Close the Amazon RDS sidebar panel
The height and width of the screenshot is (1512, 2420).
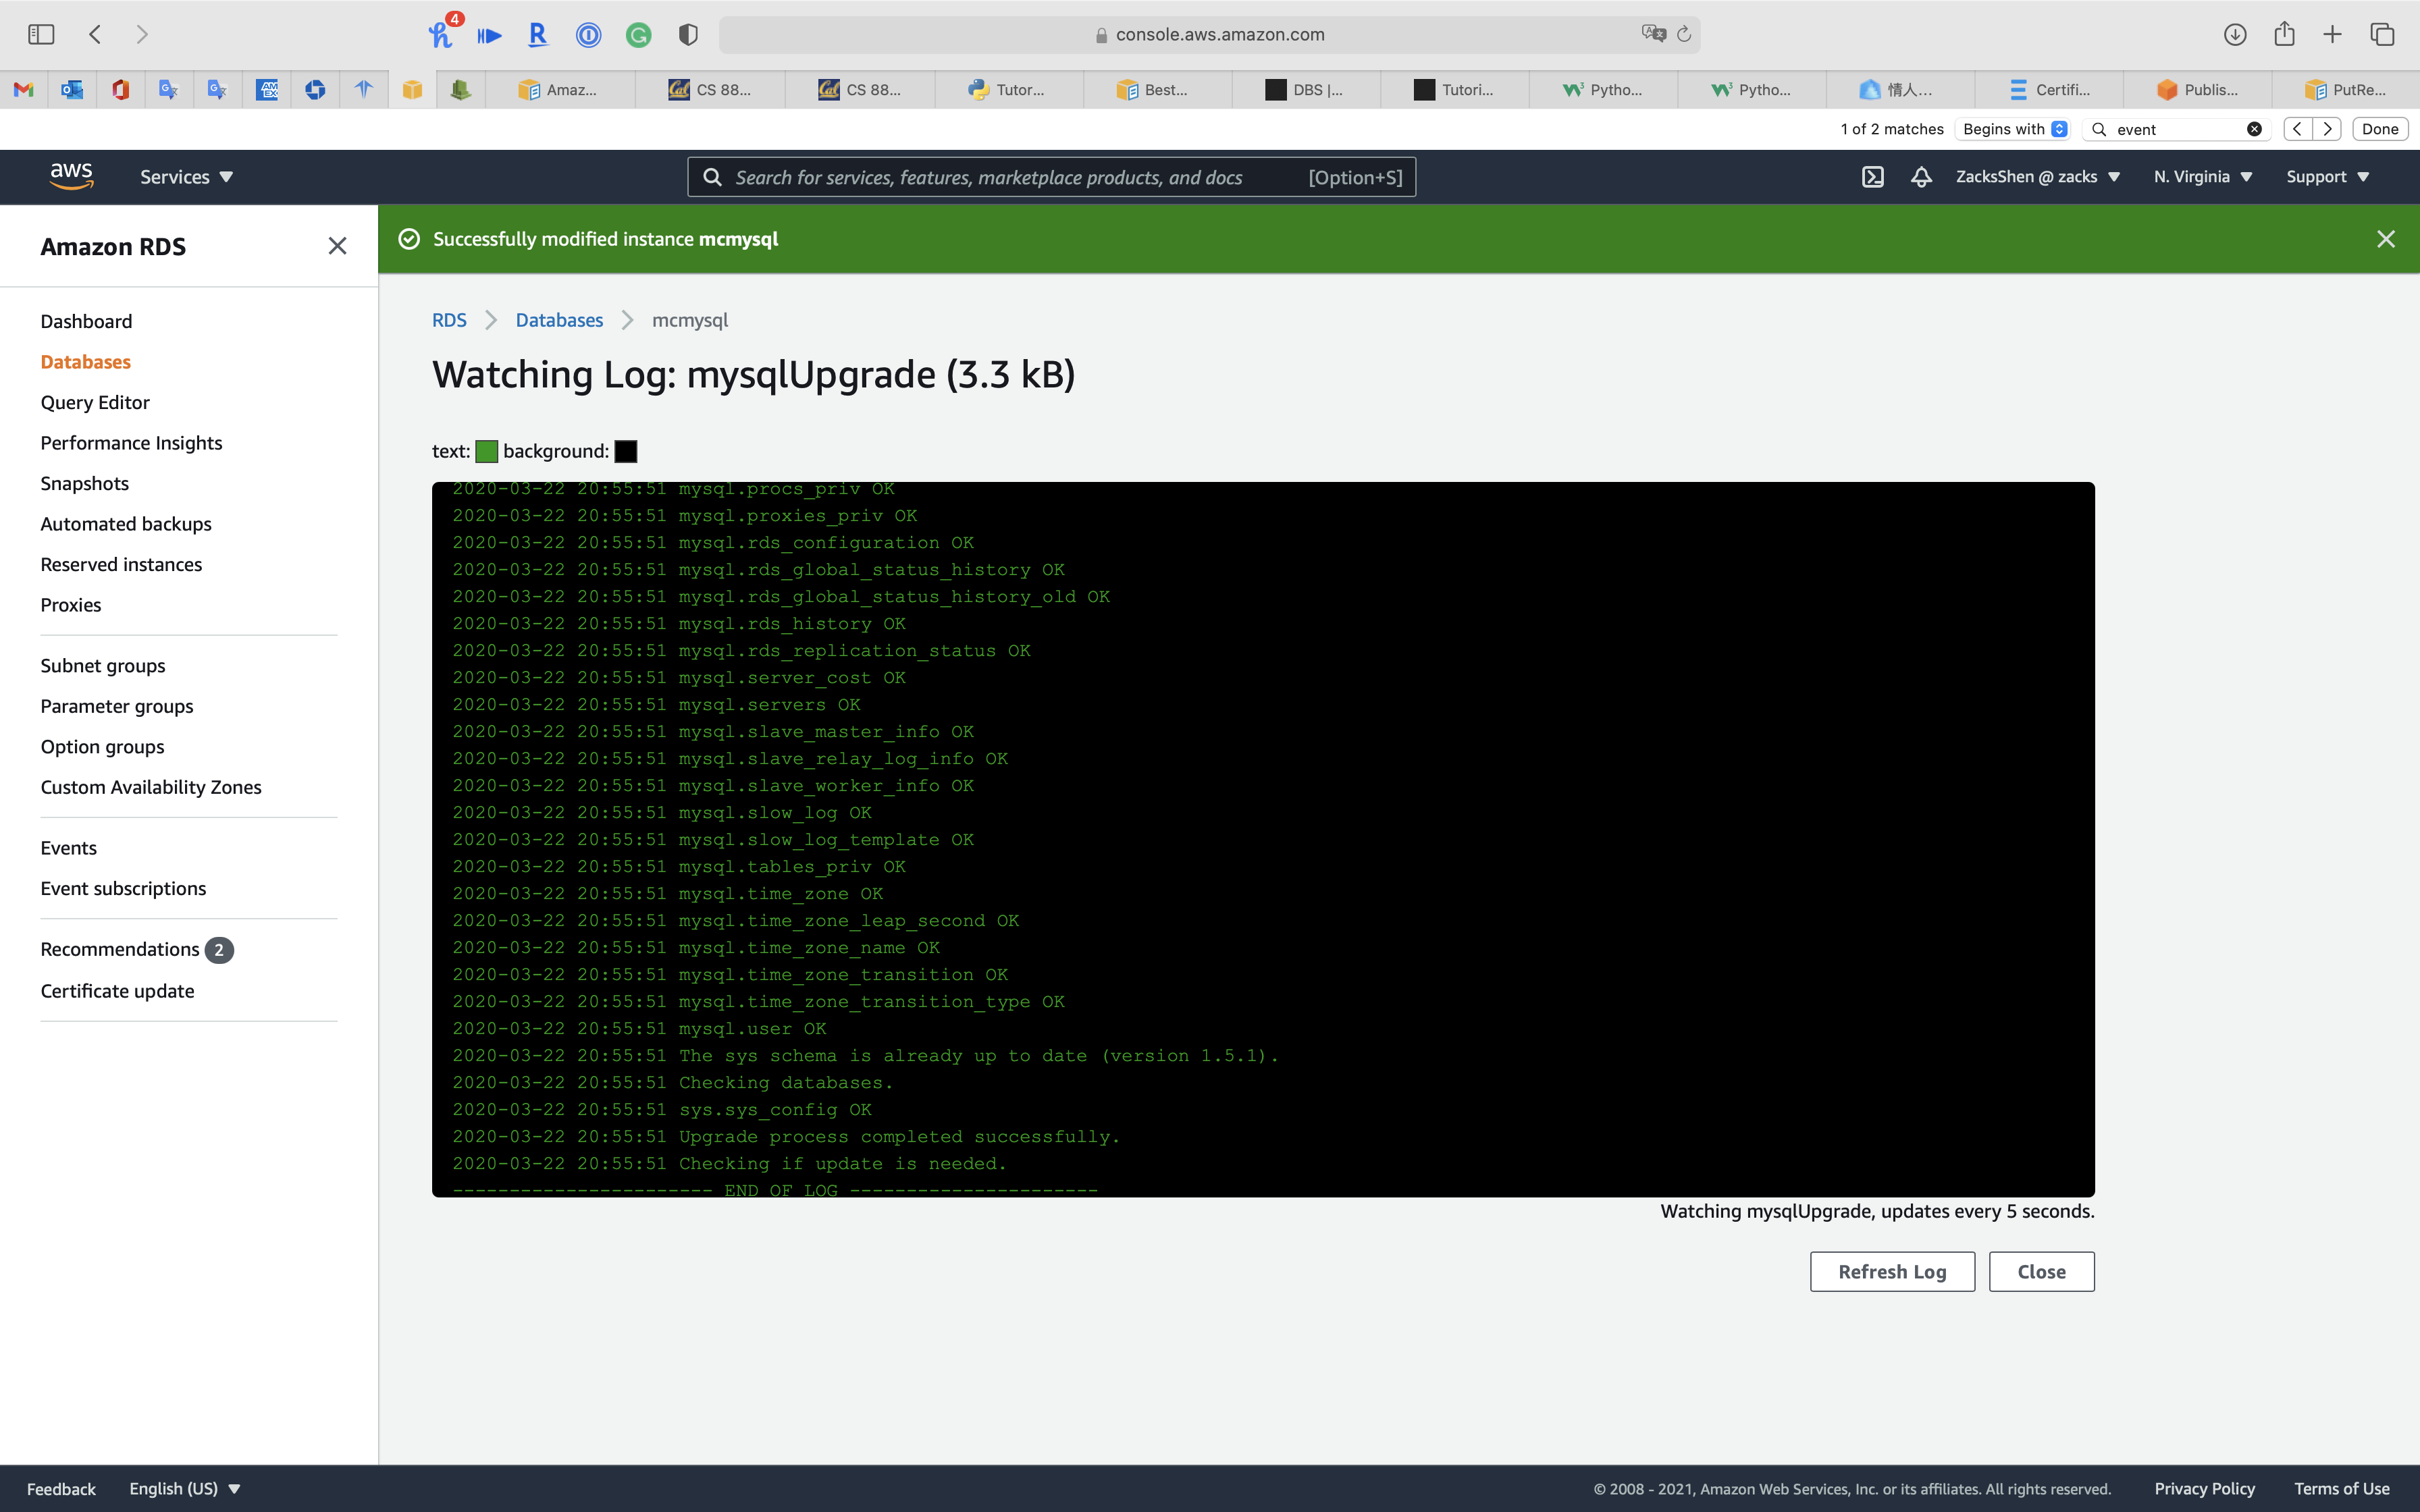coord(337,246)
